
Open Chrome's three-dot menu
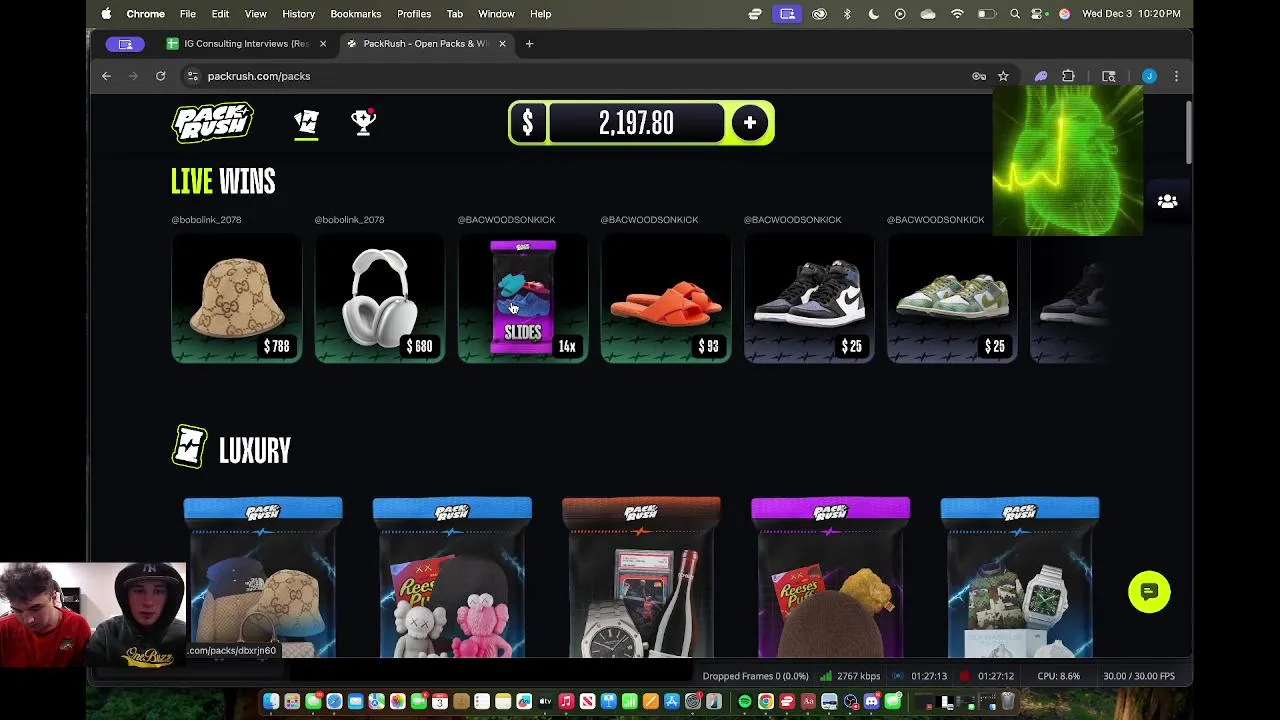1176,76
